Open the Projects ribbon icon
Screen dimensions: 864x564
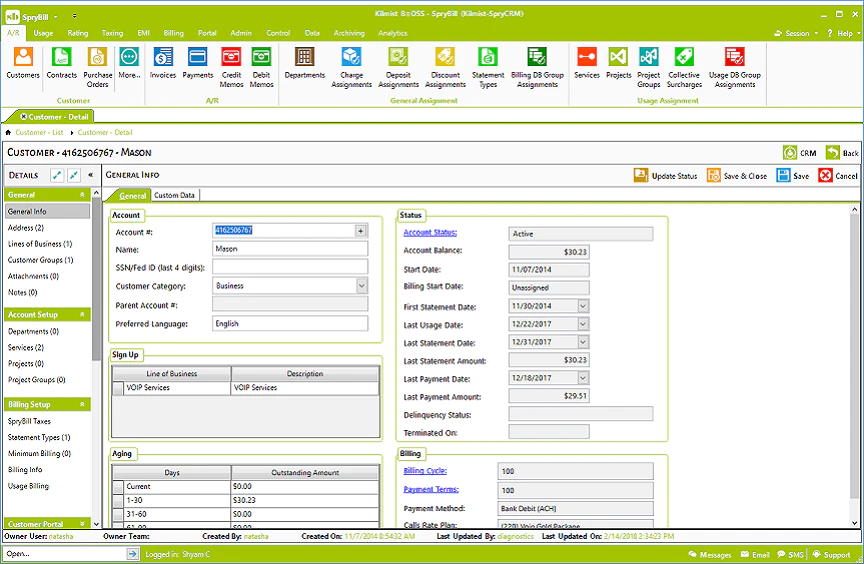click(x=618, y=63)
